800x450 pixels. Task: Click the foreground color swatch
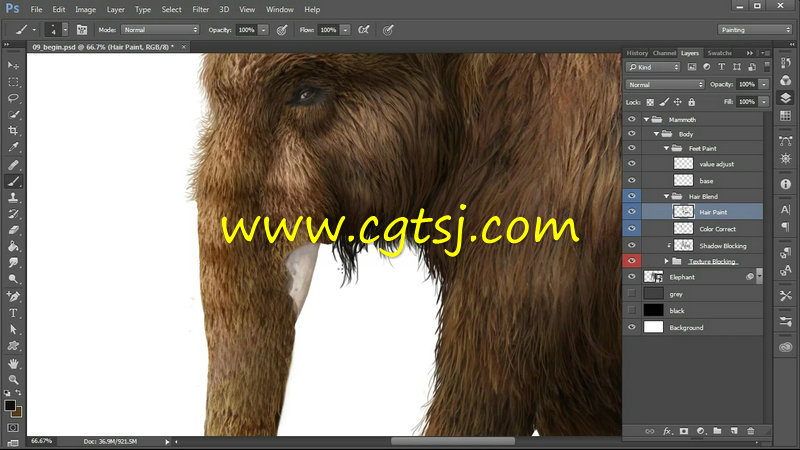[10, 405]
